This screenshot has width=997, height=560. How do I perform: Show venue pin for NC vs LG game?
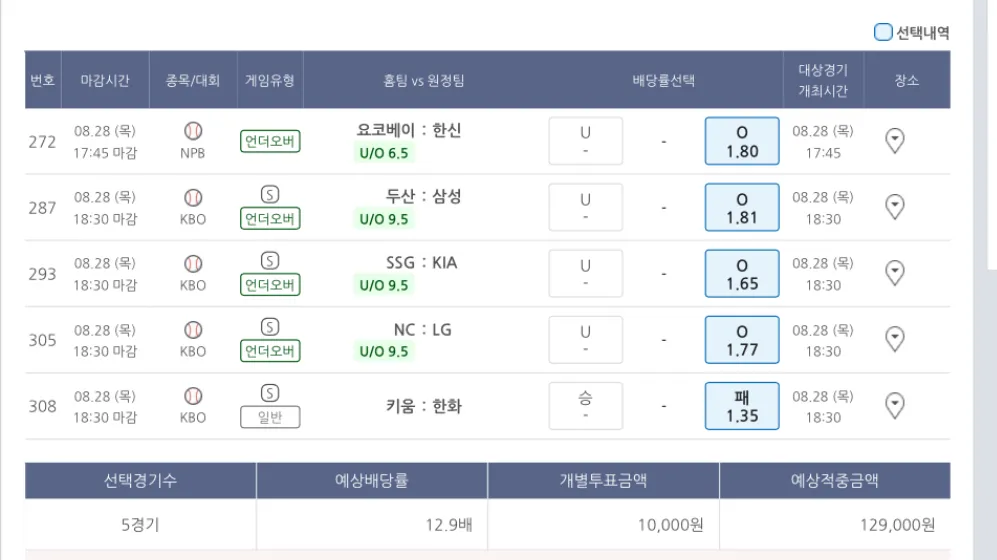tap(895, 340)
